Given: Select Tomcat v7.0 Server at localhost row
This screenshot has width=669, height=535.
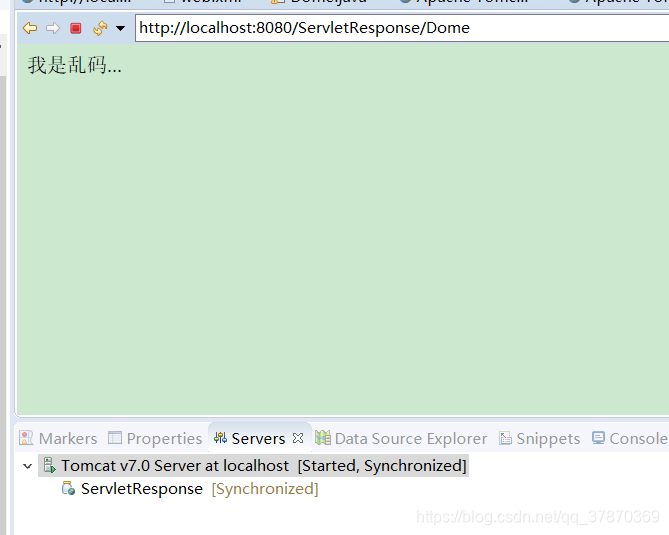Looking at the screenshot, I should click(x=253, y=465).
